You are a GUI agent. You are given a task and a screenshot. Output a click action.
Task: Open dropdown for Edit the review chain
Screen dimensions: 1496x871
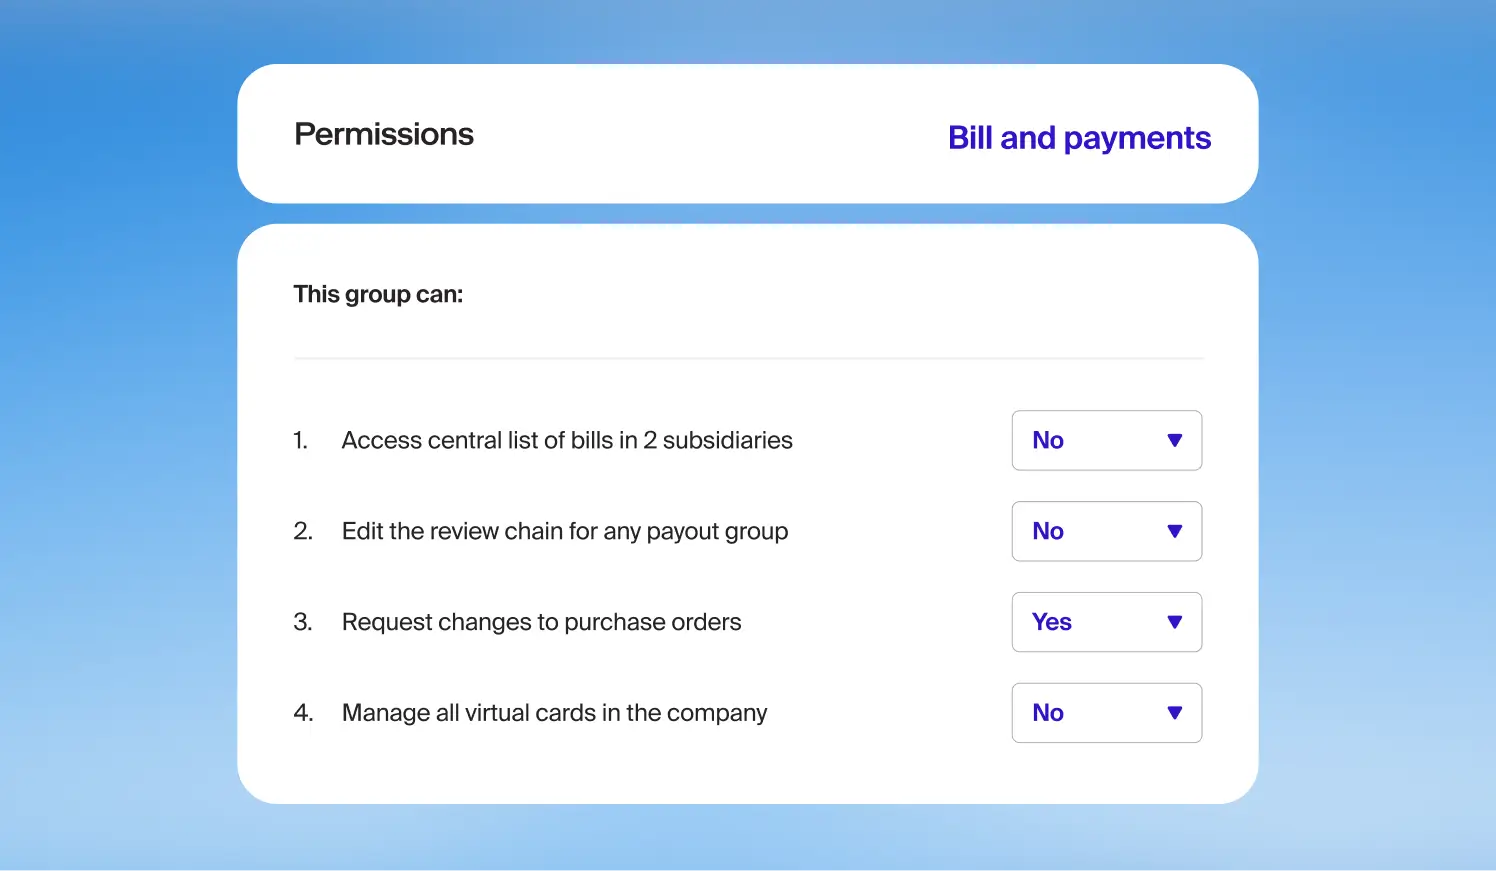coord(1107,531)
